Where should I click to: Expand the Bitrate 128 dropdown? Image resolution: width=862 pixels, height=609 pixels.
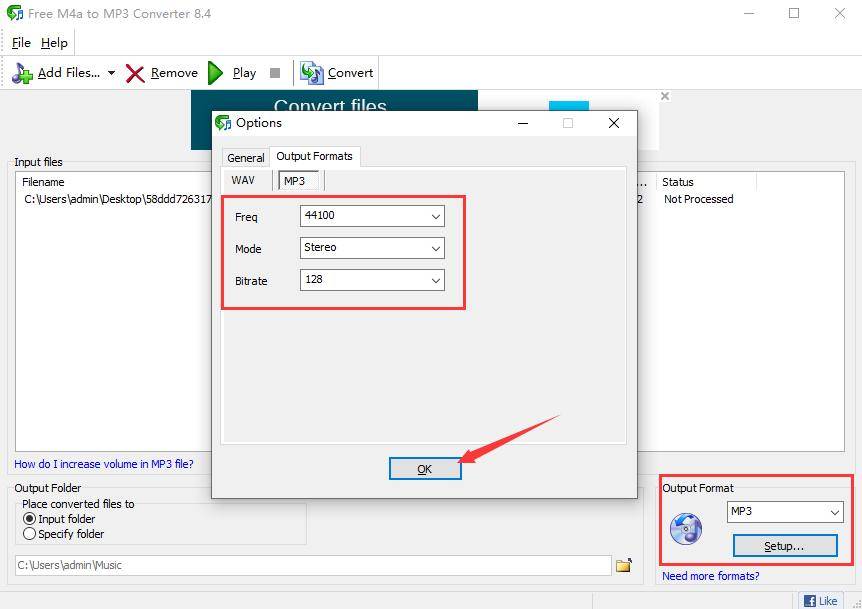[436, 281]
